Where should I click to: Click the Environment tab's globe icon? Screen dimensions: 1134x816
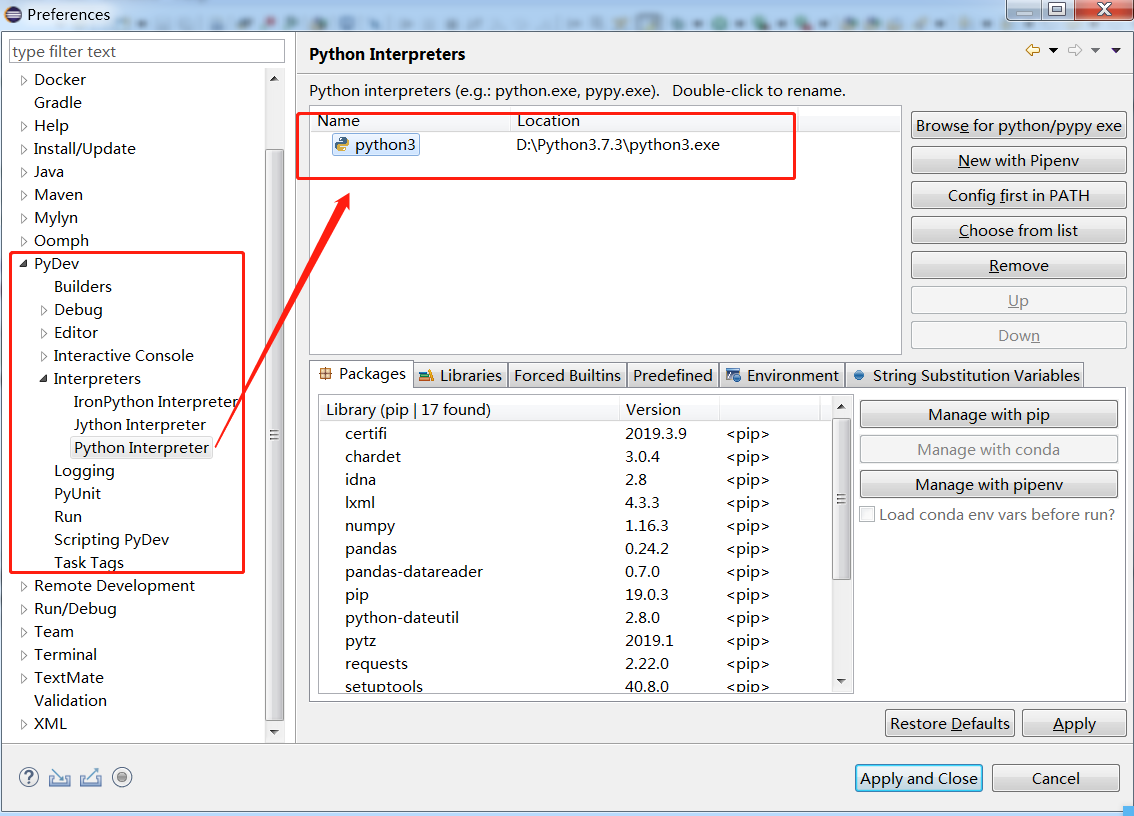click(731, 374)
